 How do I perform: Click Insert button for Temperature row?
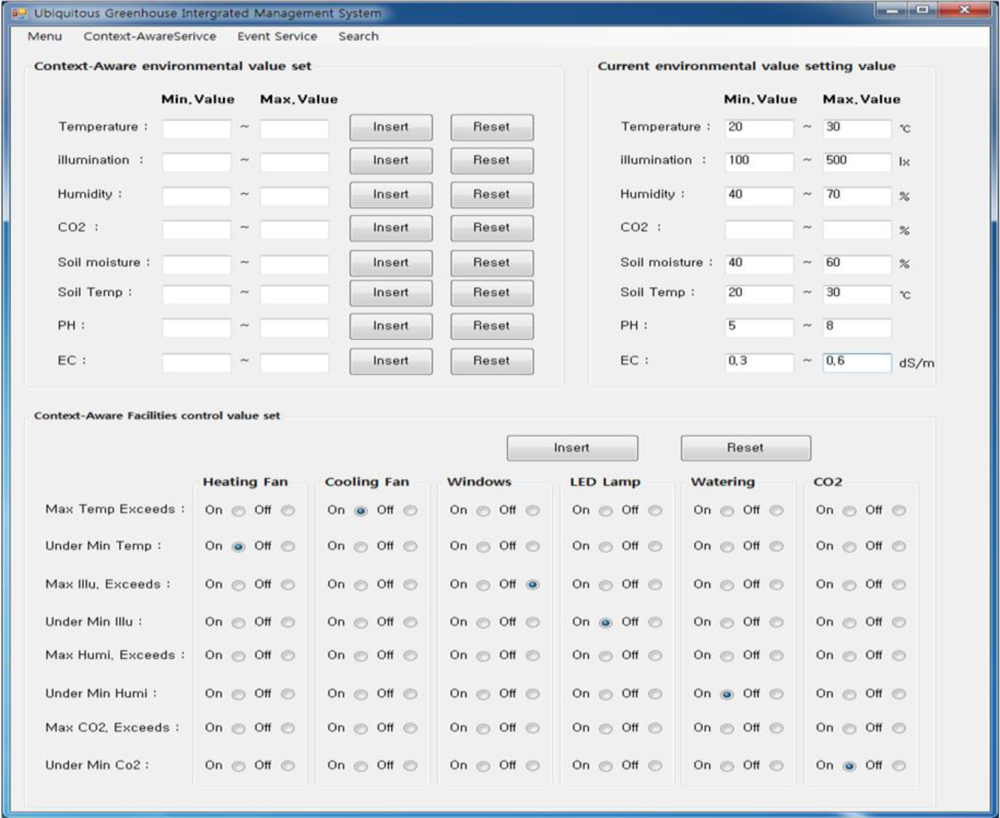coord(391,127)
